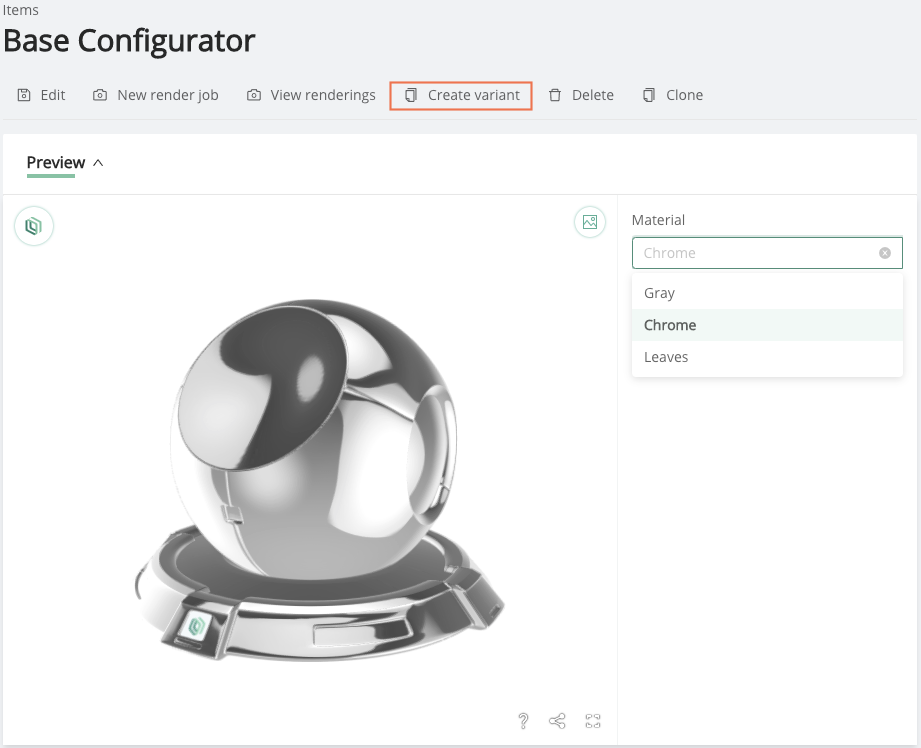Viewport: 921px width, 748px height.
Task: Clear the Material field with the x icon
Action: click(885, 253)
